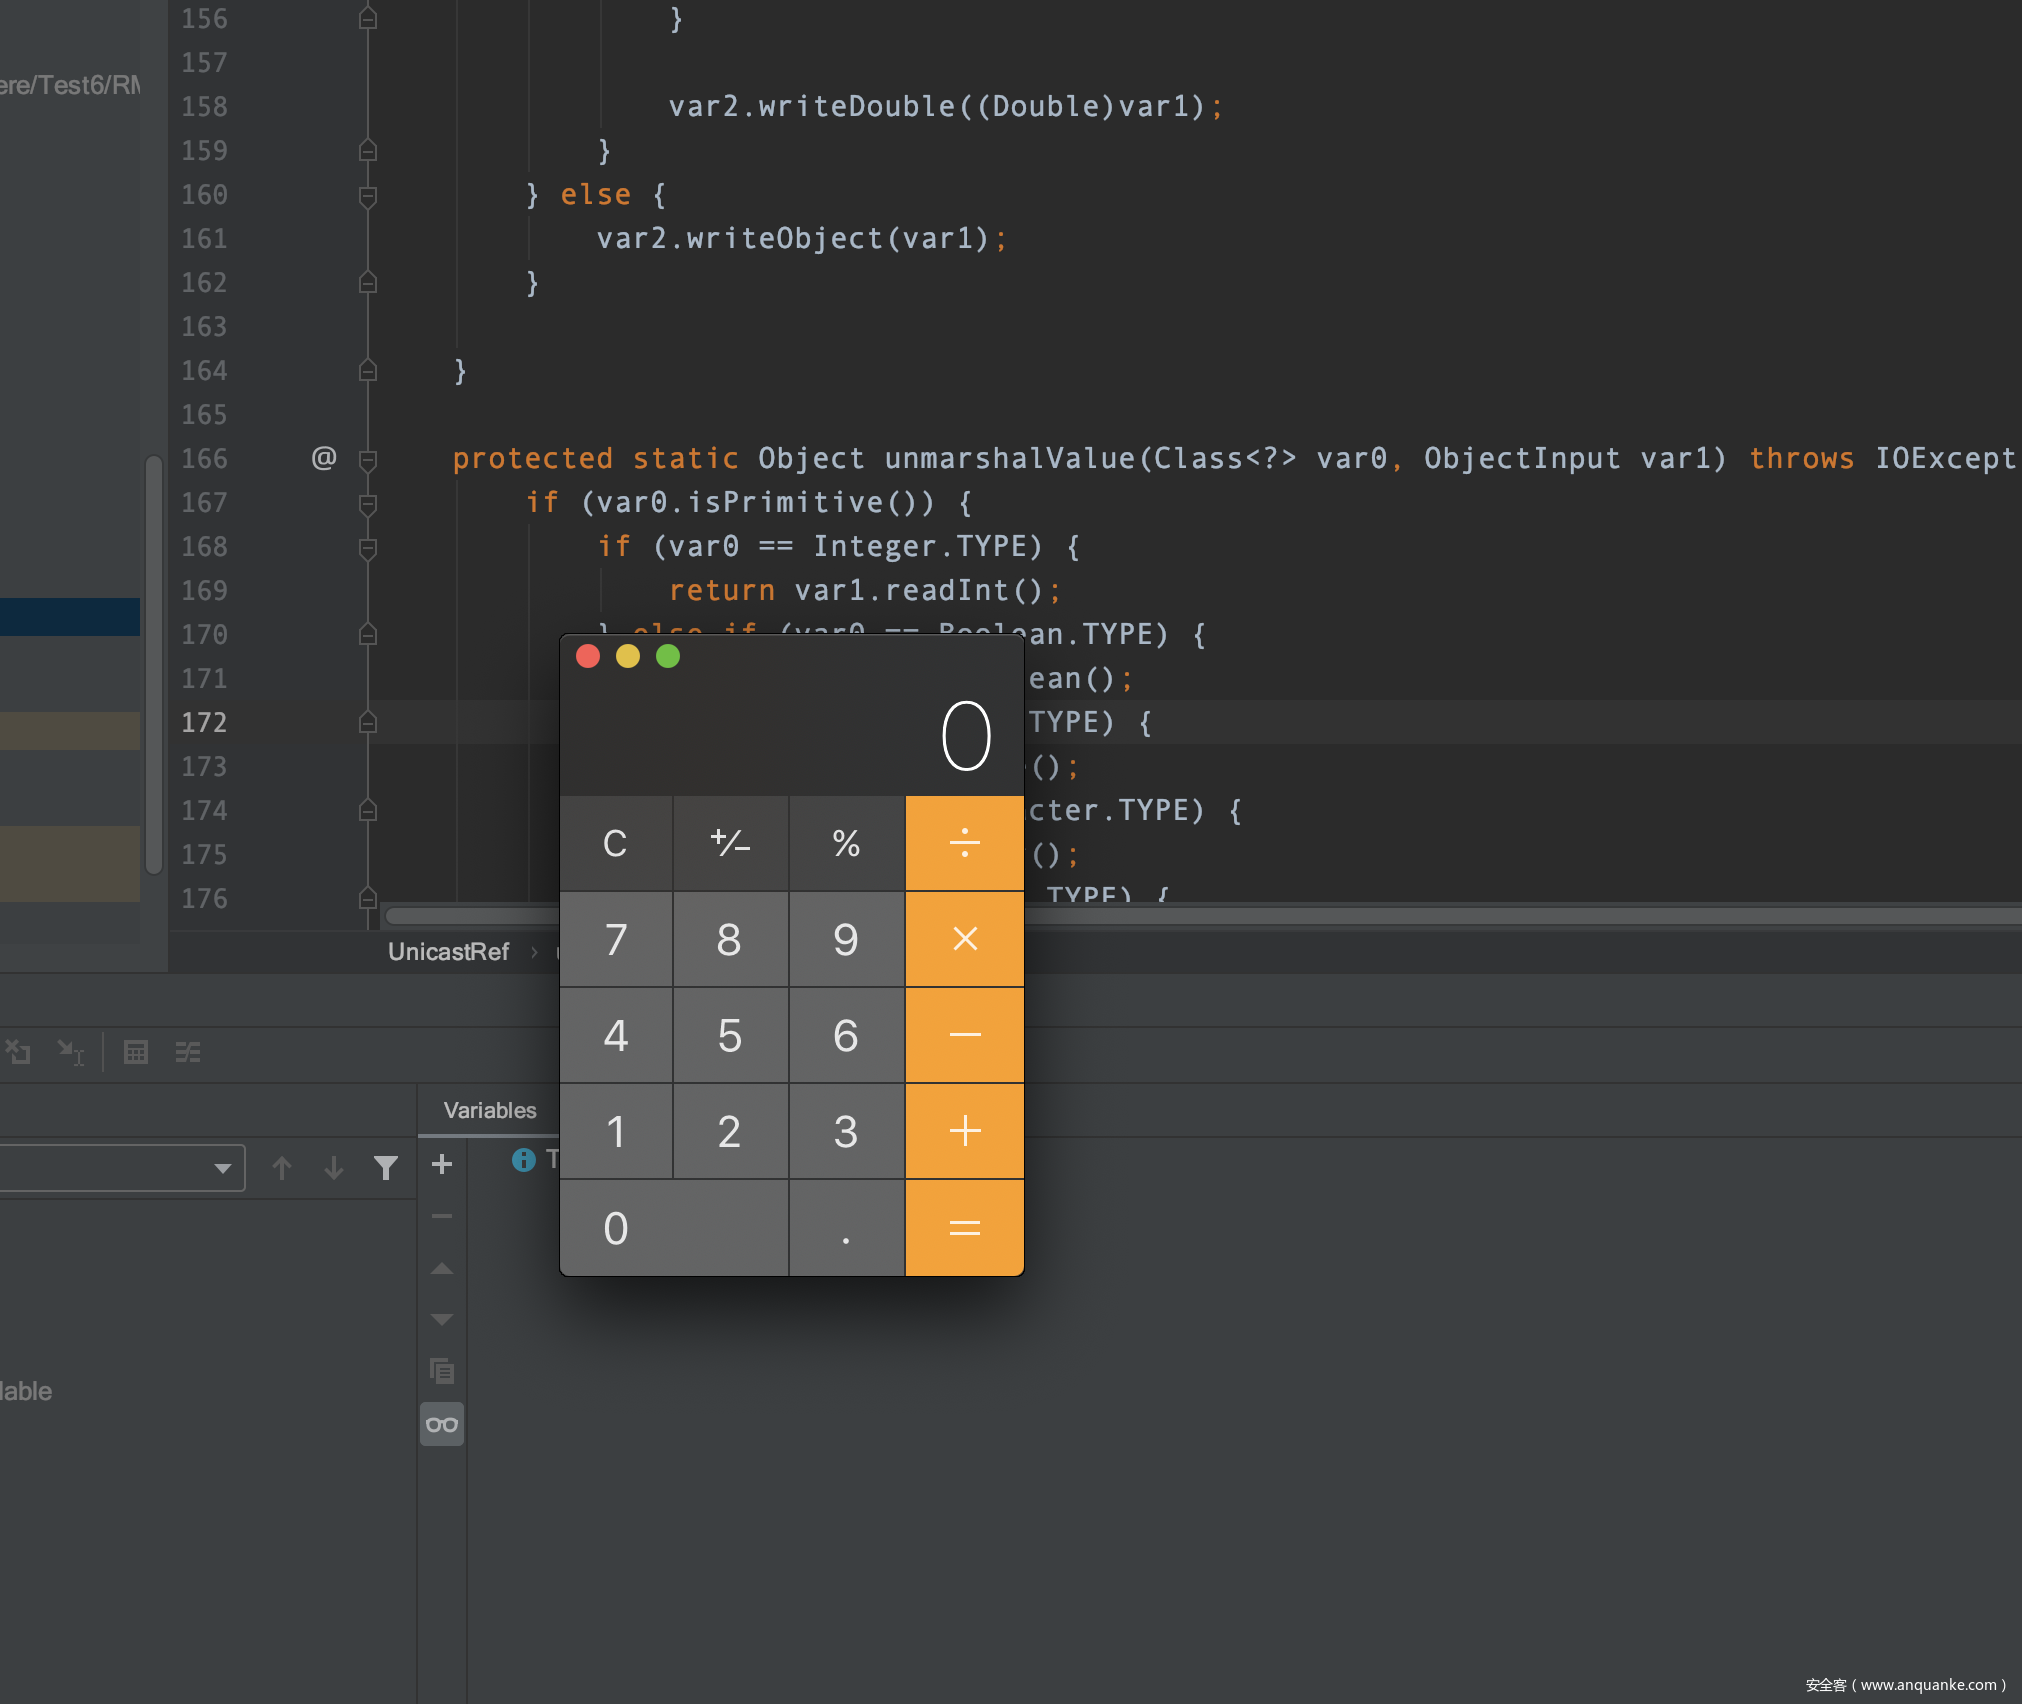This screenshot has height=1704, width=2022.
Task: Collapse the if block fold at line 167
Action: pyautogui.click(x=368, y=504)
